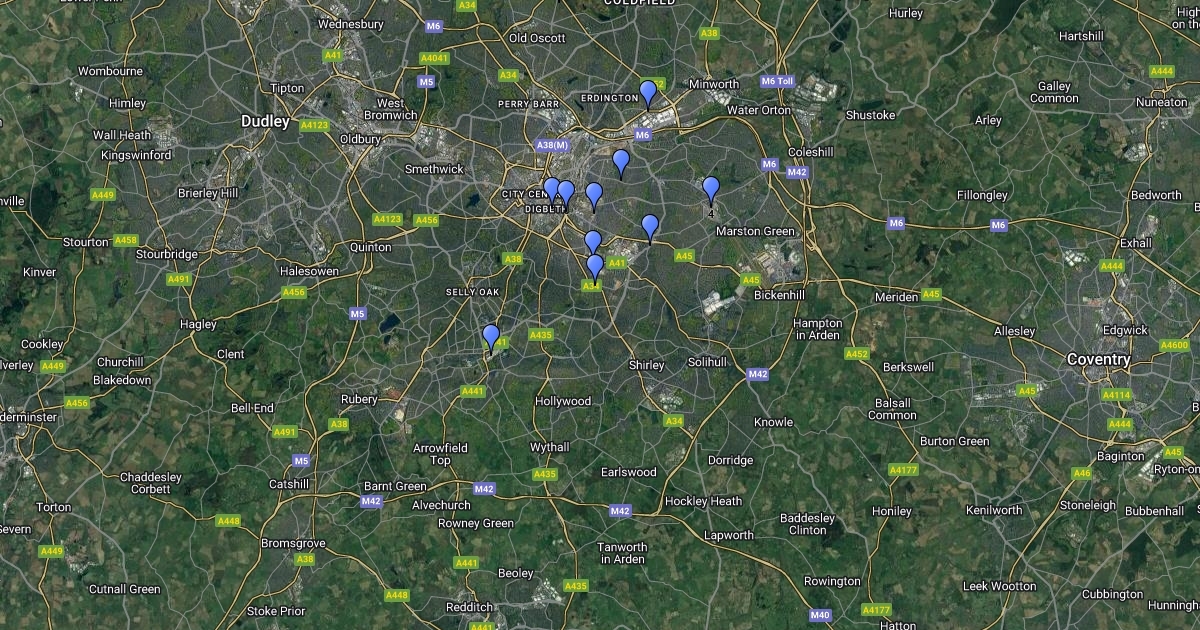
Task: Click the Nuneaton place label
Action: click(x=1161, y=102)
